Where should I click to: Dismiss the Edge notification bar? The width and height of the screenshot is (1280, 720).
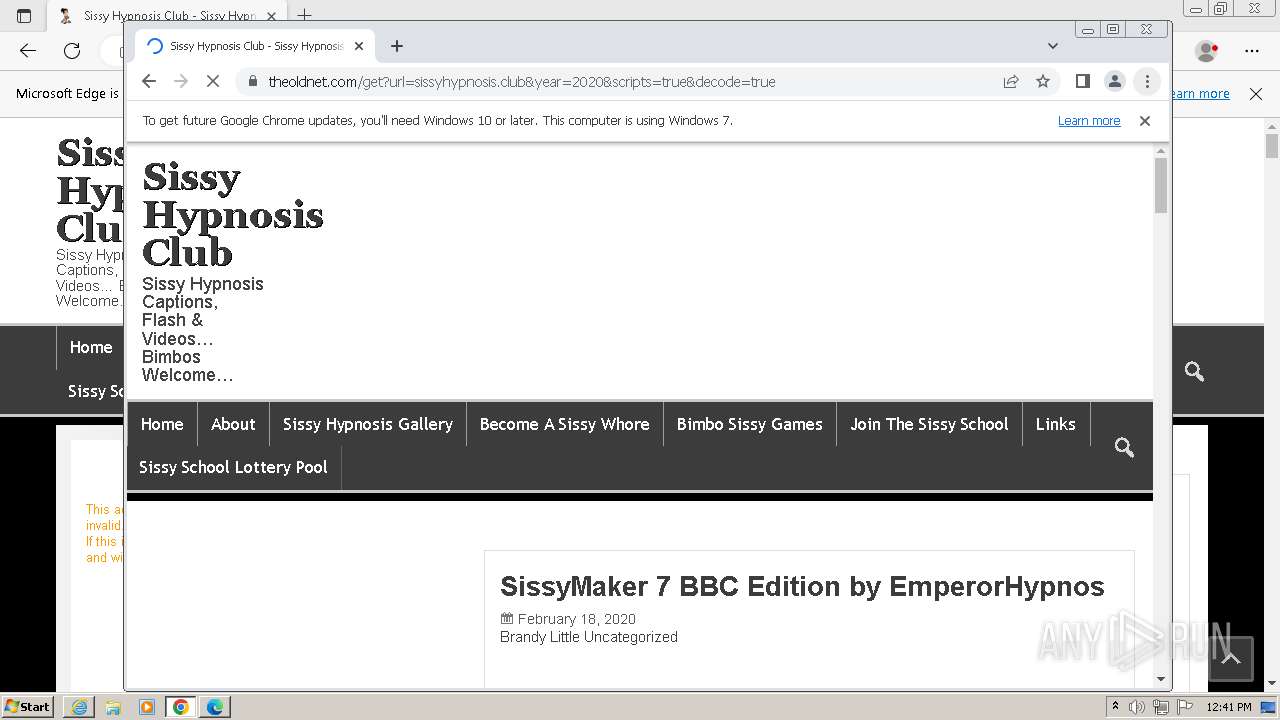[x=1256, y=94]
